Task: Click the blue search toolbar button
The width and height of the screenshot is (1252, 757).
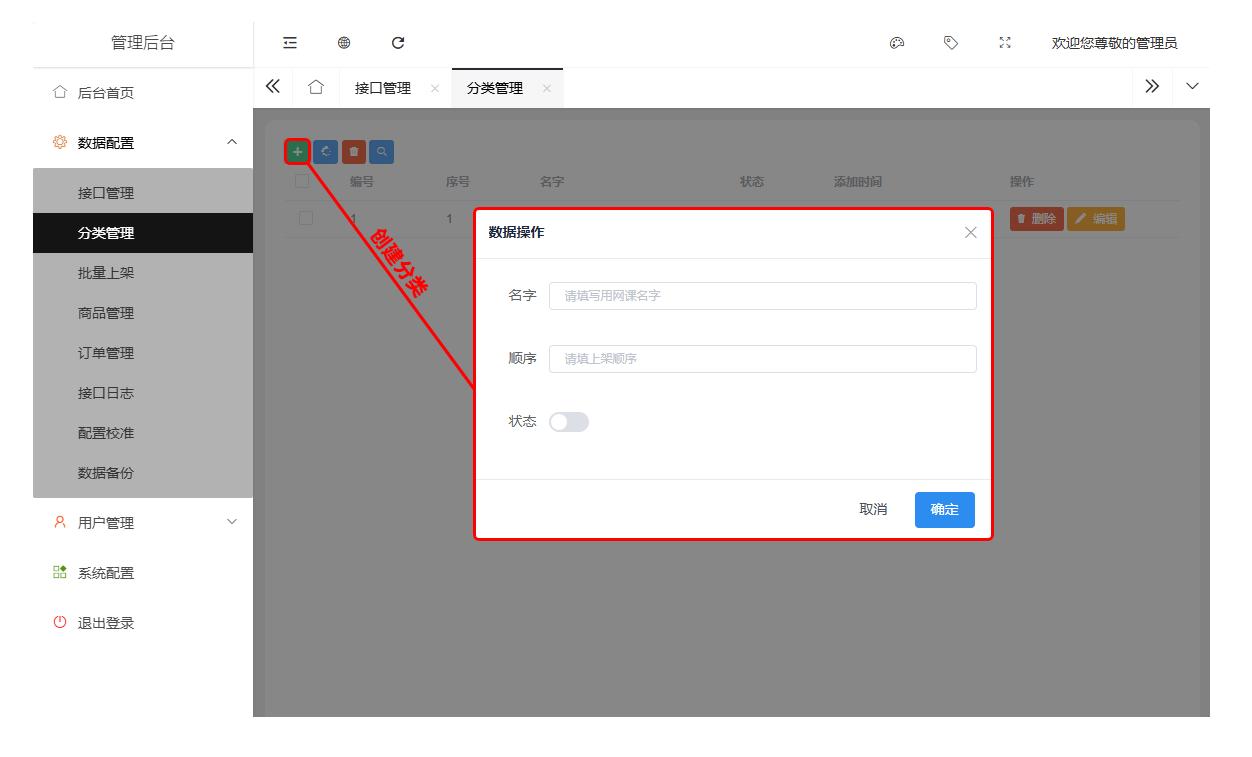Action: click(x=381, y=151)
